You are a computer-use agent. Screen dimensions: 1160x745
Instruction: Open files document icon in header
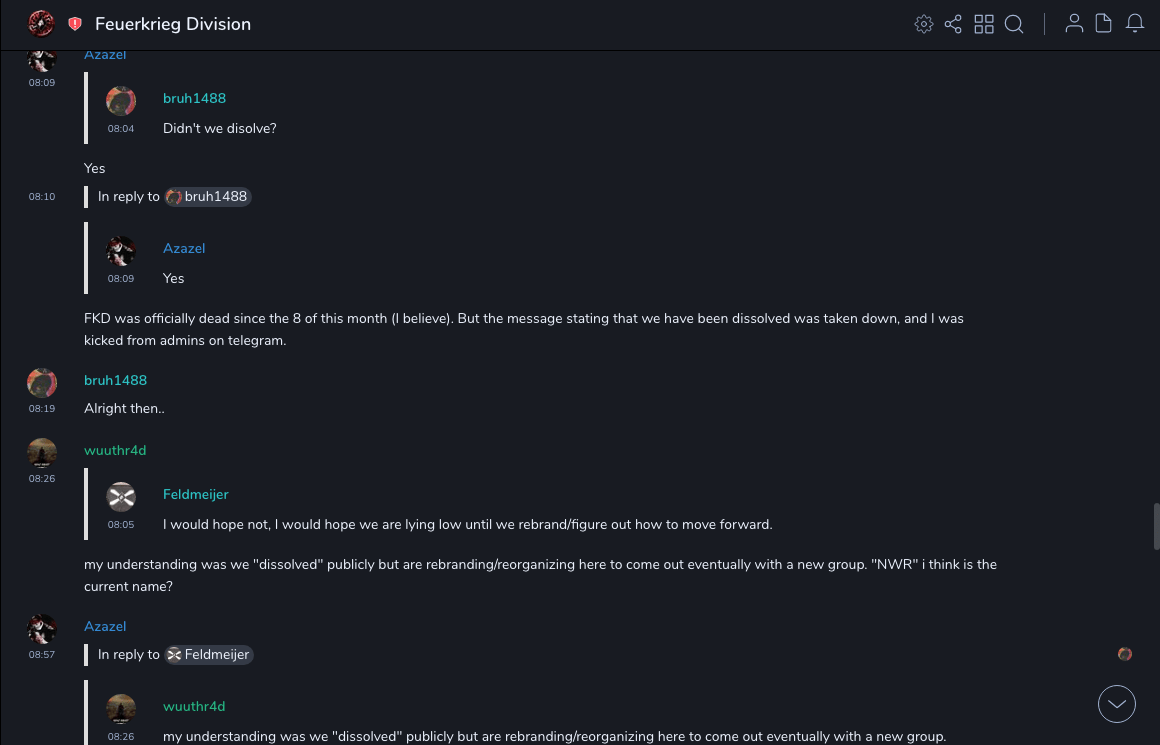tap(1104, 24)
